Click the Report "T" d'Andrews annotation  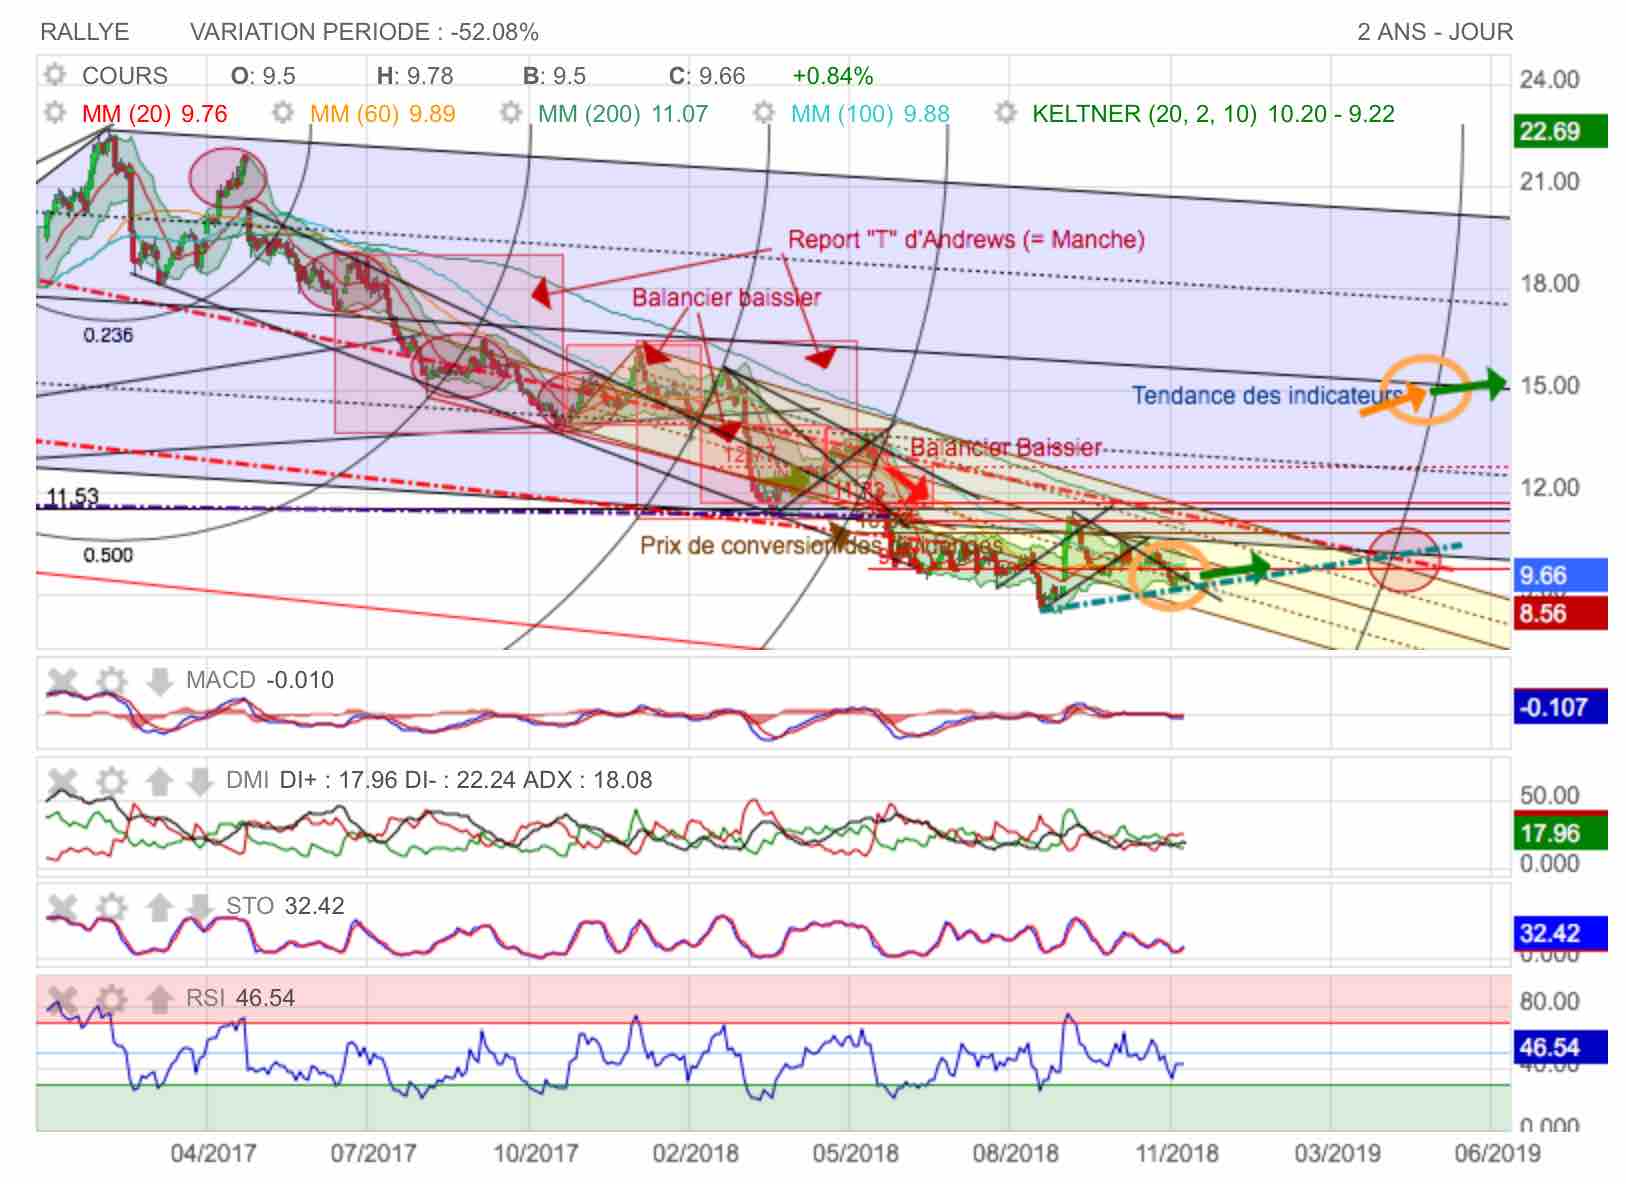966,240
